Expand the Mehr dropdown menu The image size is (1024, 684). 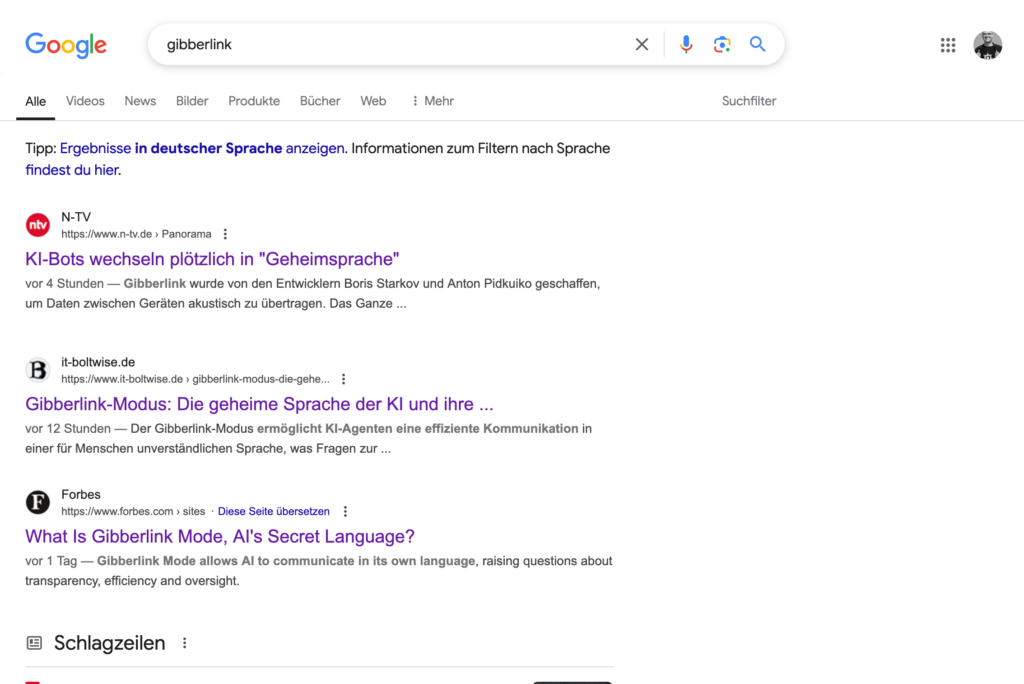pyautogui.click(x=432, y=101)
